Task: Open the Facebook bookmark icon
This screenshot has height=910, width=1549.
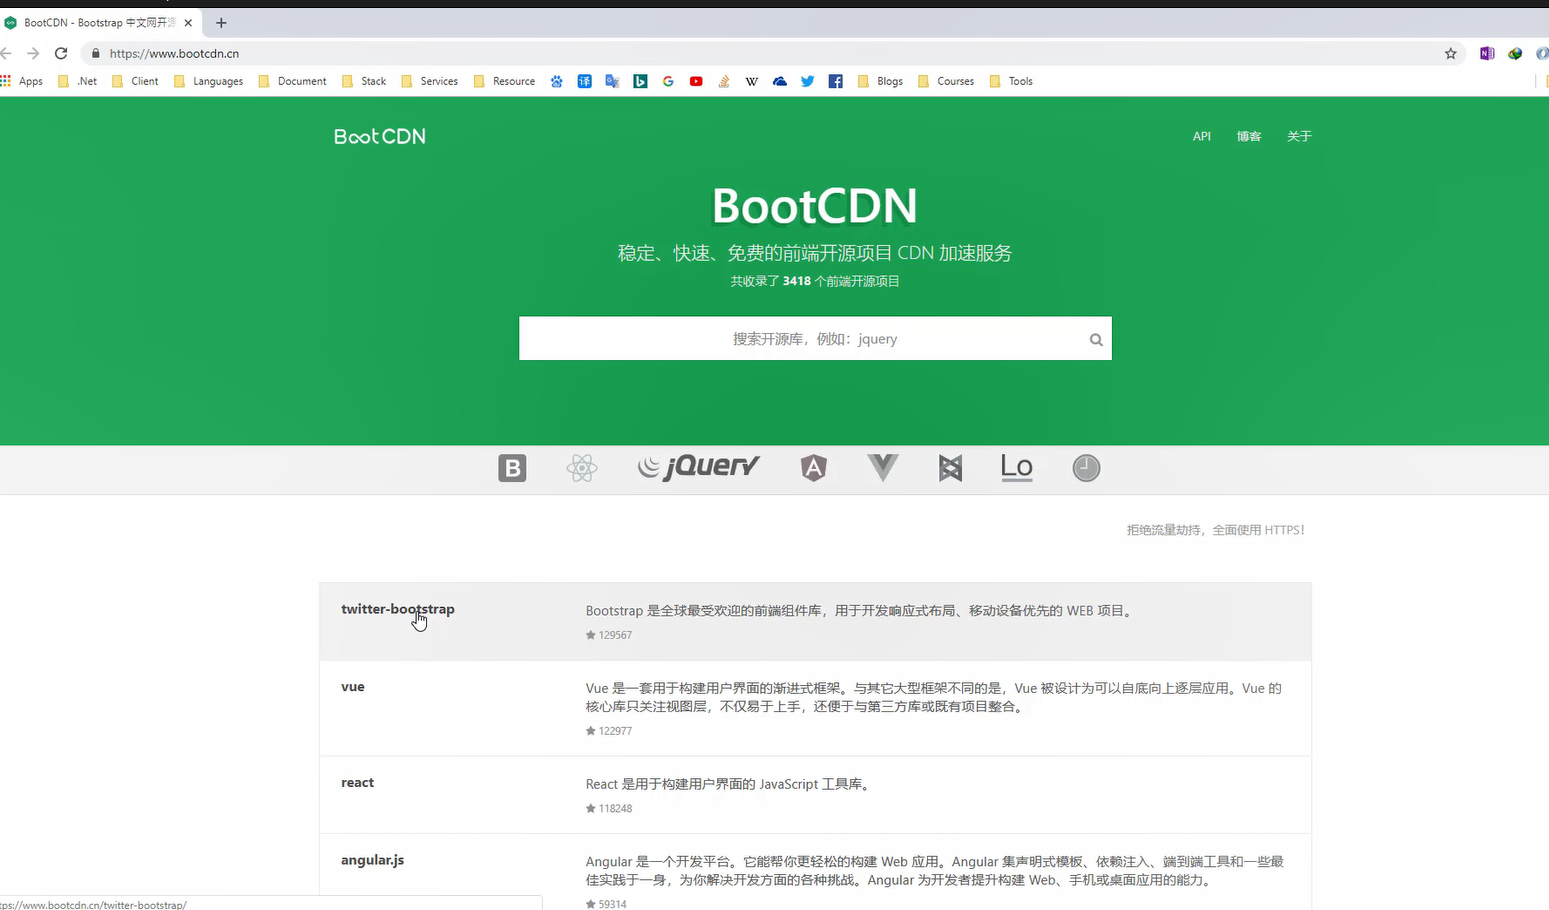Action: [835, 81]
